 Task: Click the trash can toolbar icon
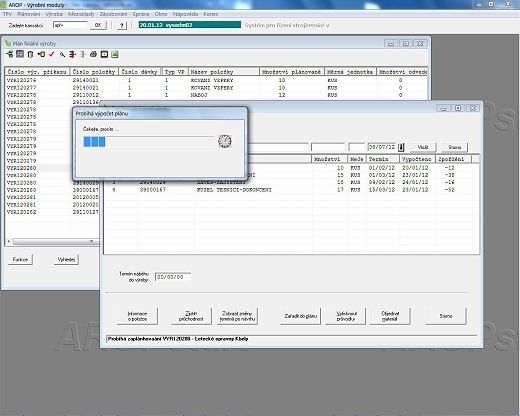30,54
